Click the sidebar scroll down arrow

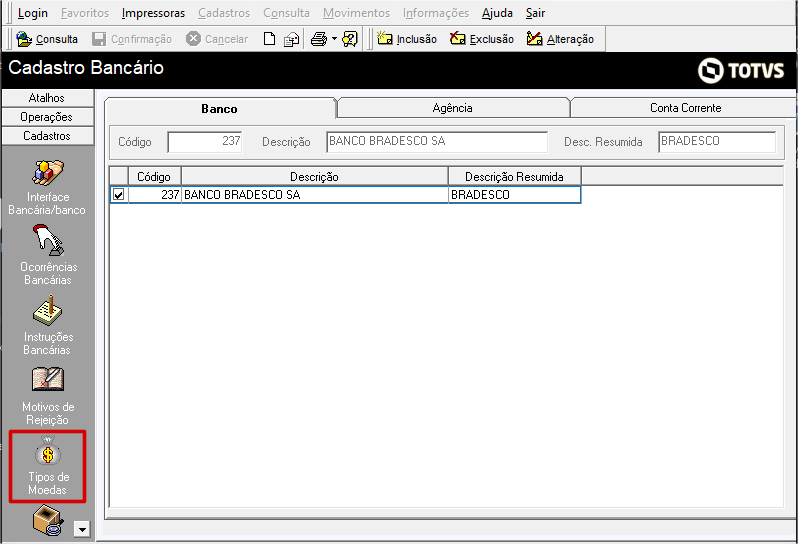pyautogui.click(x=82, y=529)
